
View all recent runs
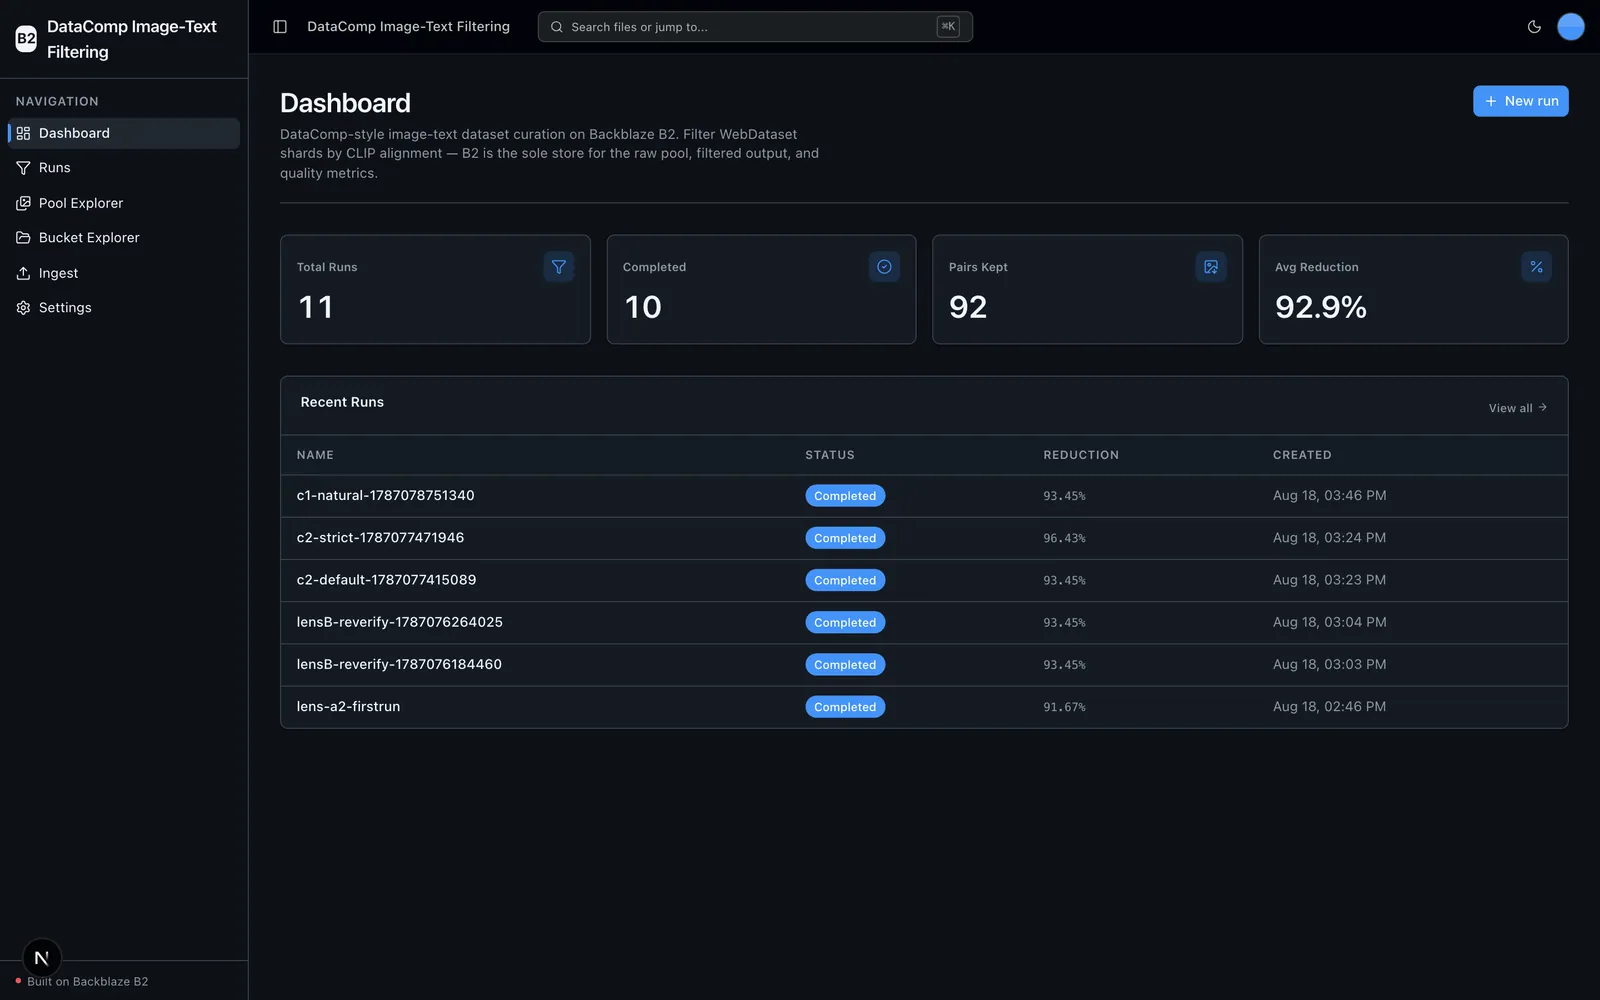(1517, 408)
